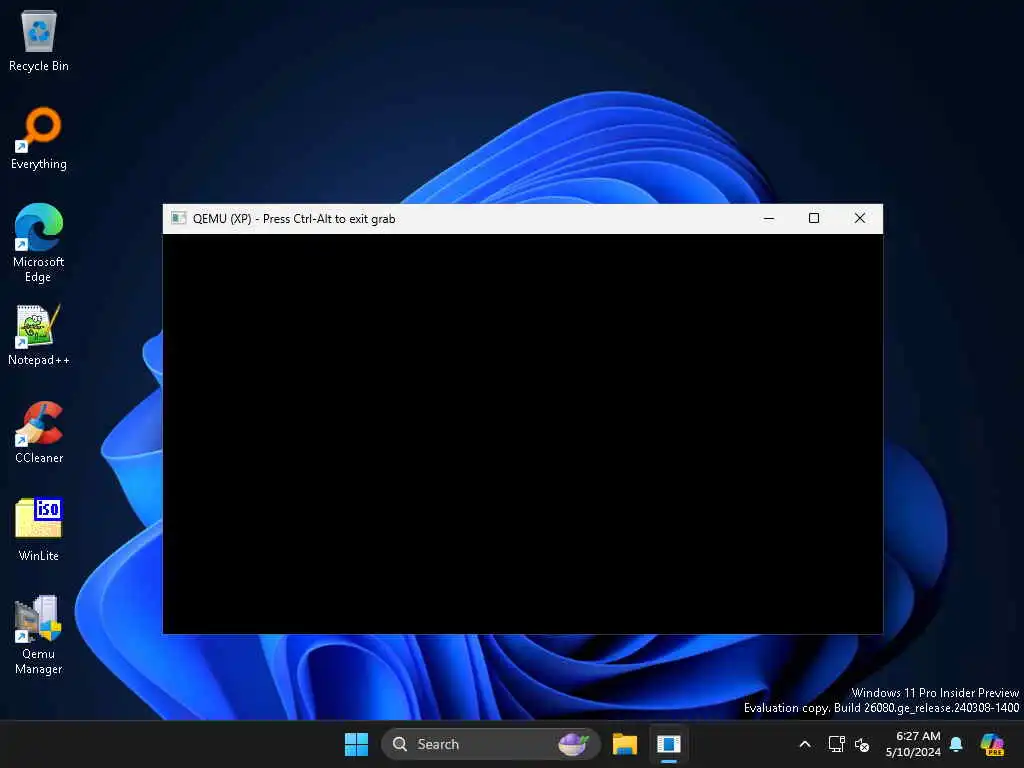Screen dimensions: 1024x768
Task: Open the WinLite ISO folder icon
Action: point(39,530)
